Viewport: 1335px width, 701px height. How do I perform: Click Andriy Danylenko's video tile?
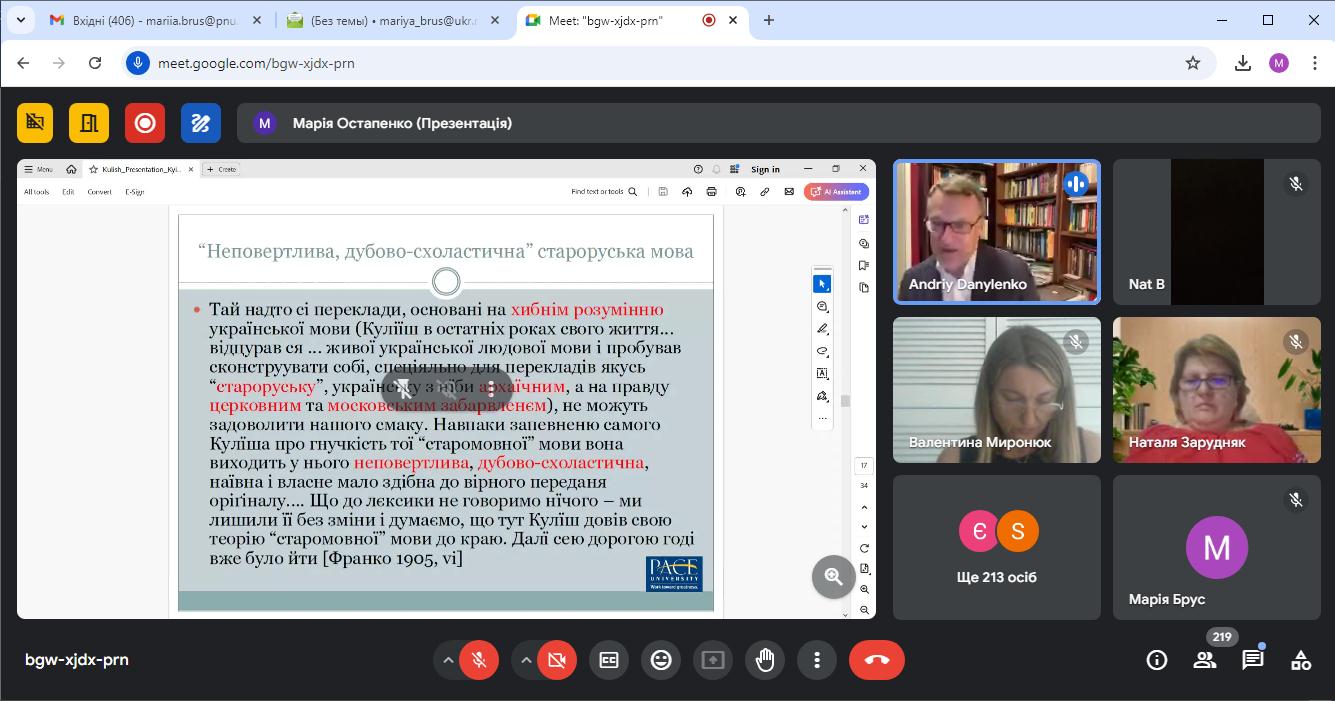click(996, 232)
